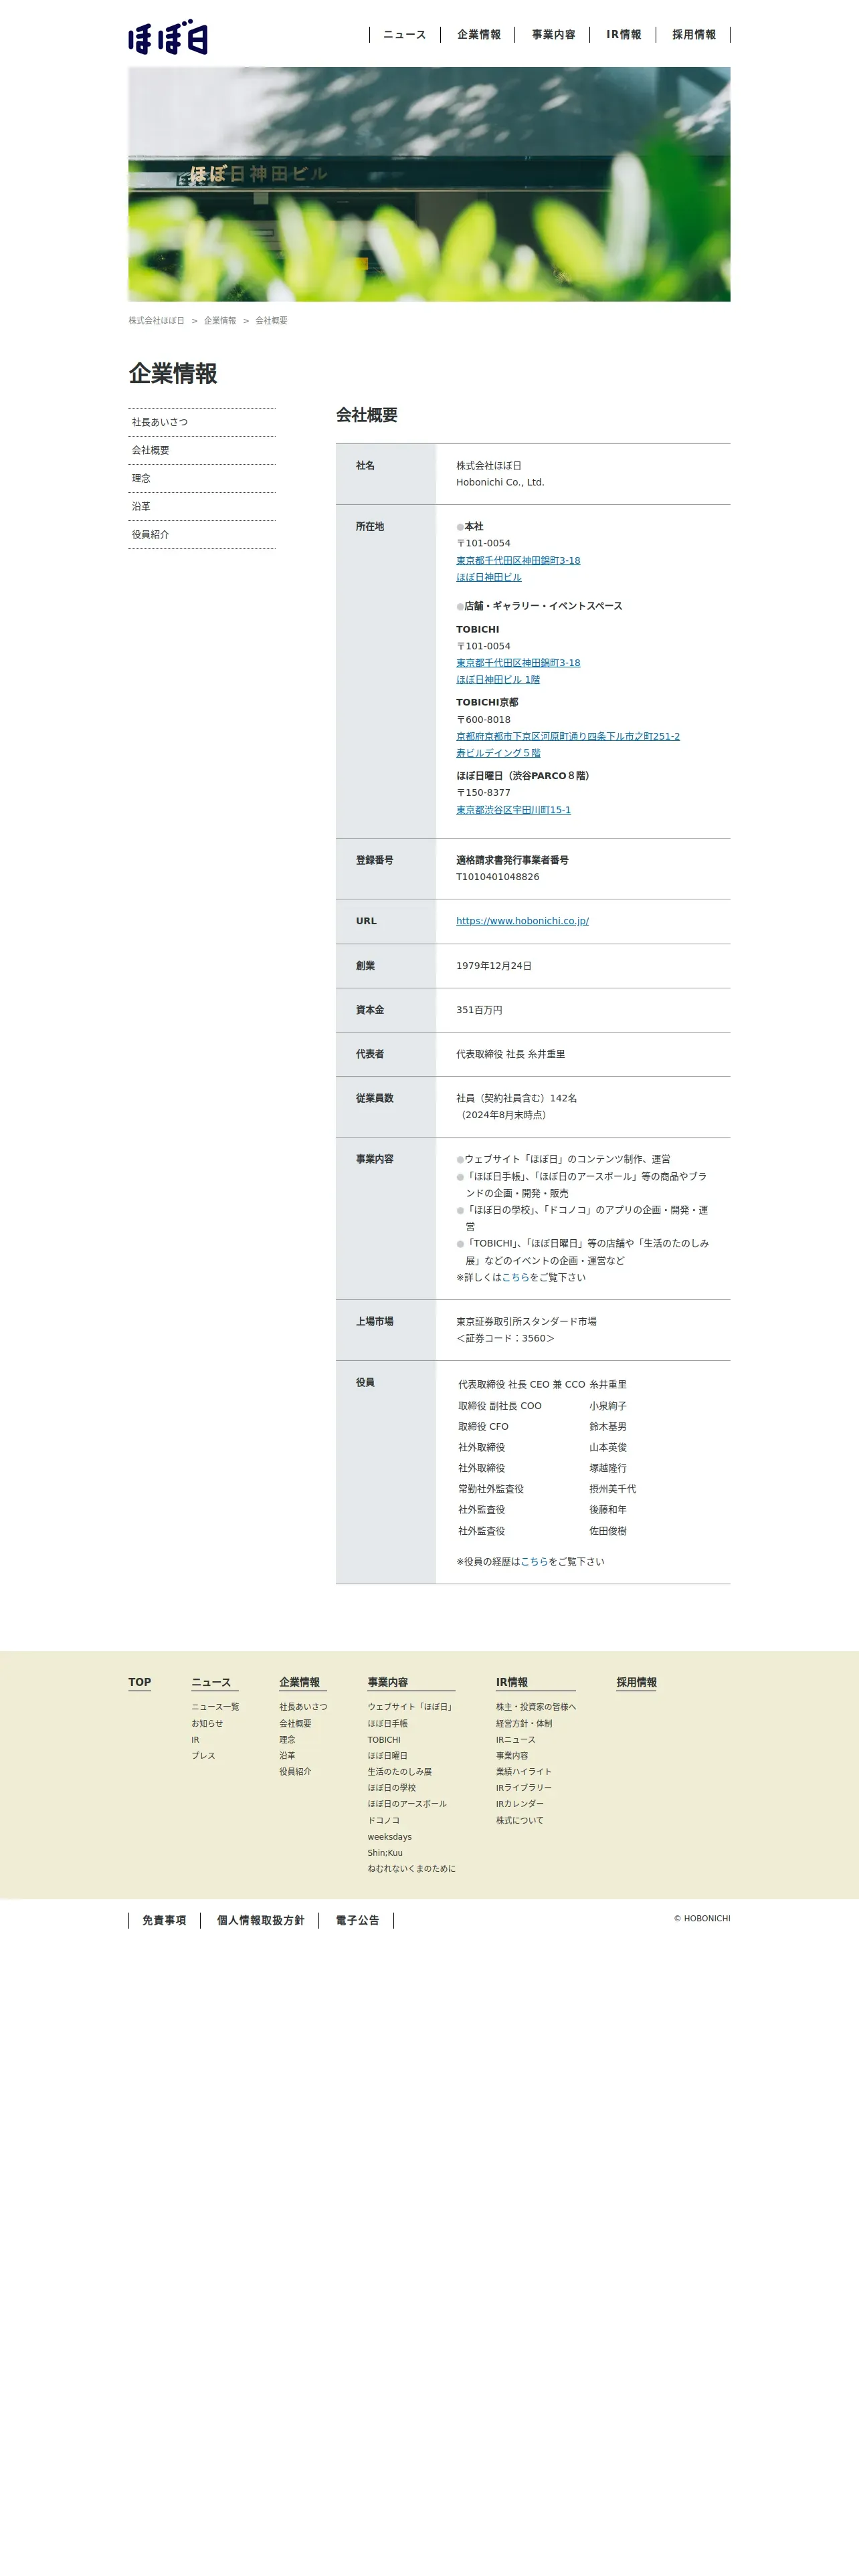Open footer 生活のたのしみ展 link
Viewport: 859px width, 2576px height.
(x=399, y=1771)
